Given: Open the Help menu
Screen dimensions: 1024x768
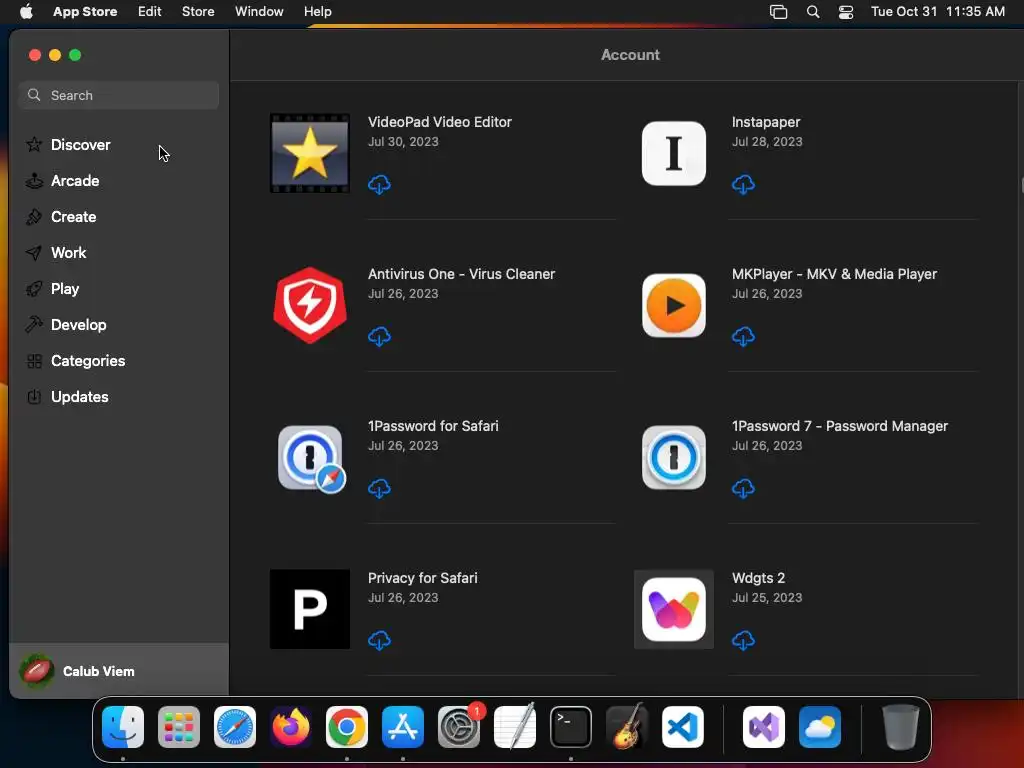Looking at the screenshot, I should [317, 11].
